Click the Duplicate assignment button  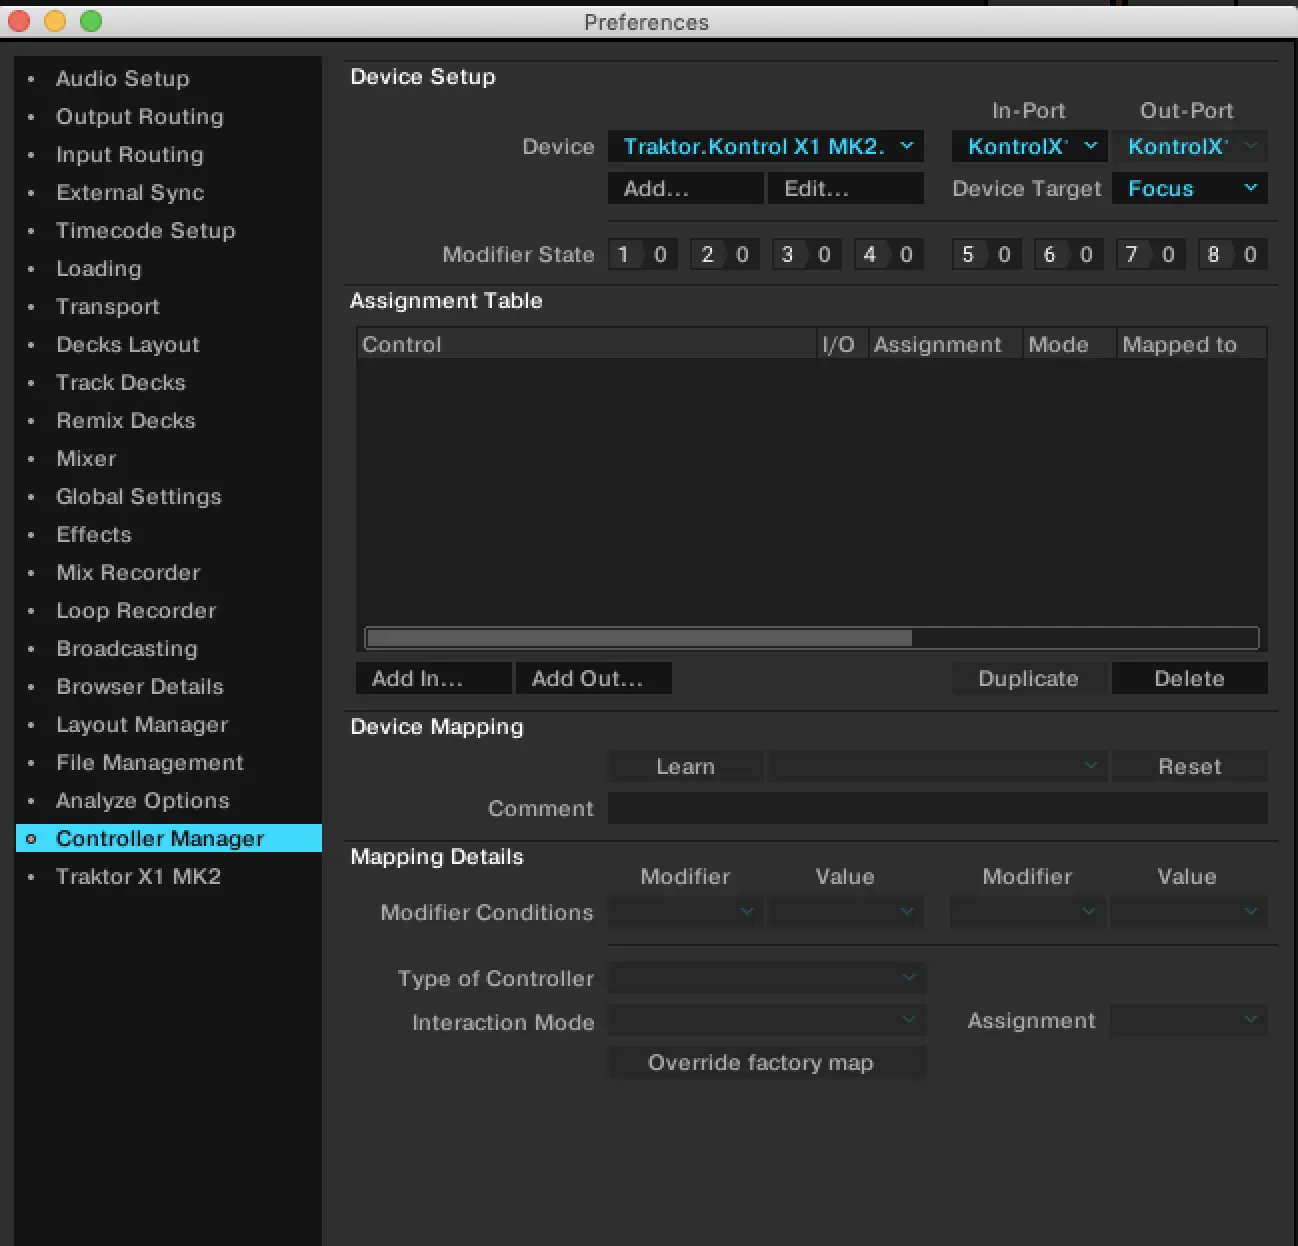[1029, 679]
